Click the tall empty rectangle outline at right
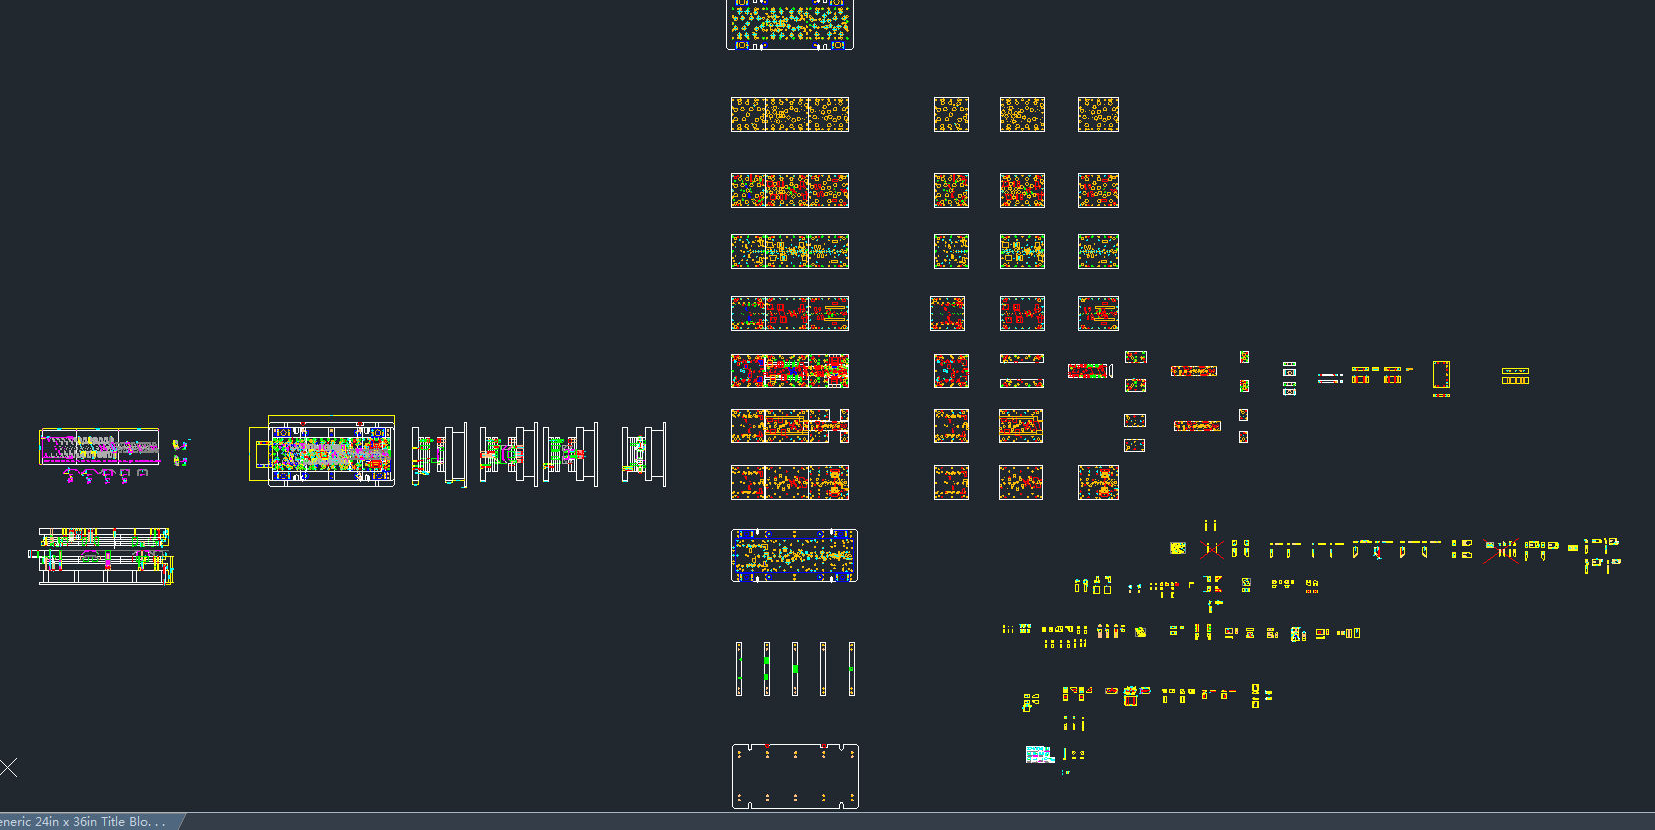 [x=1441, y=374]
